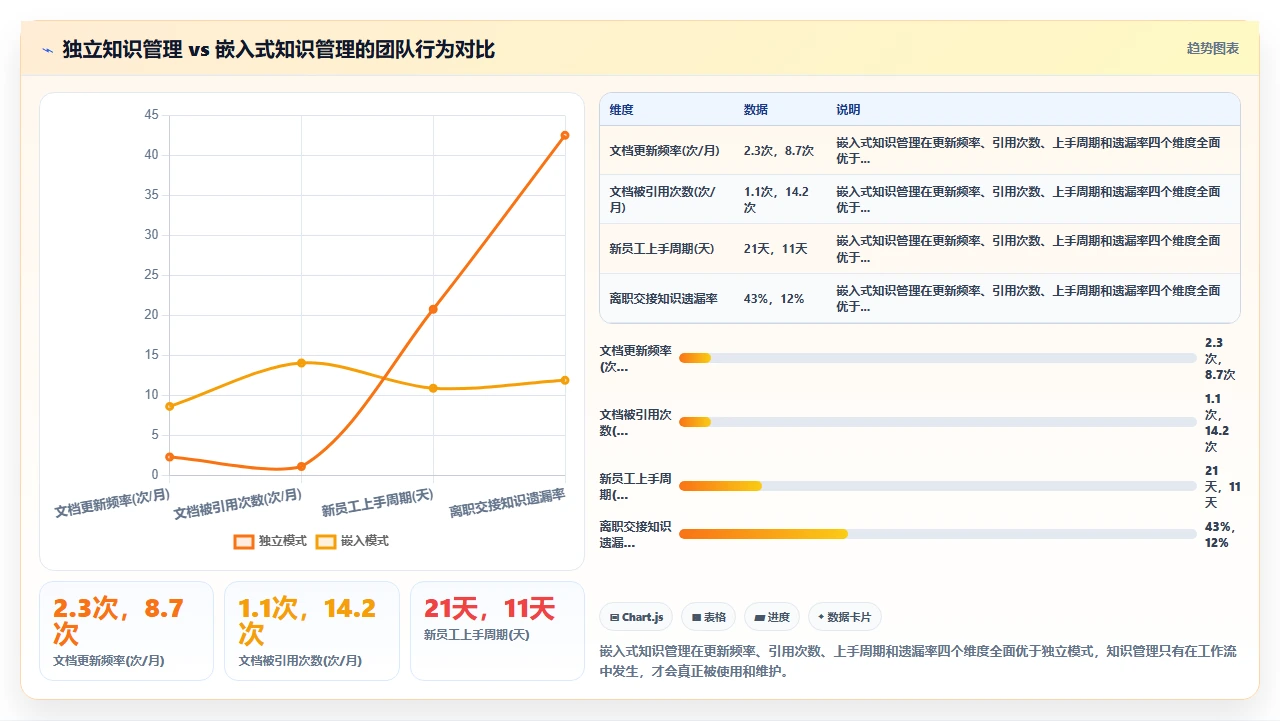Screen dimensions: 1280x721
Task: Click the 新员工上手周期 progress bar
Action: [x=938, y=486]
